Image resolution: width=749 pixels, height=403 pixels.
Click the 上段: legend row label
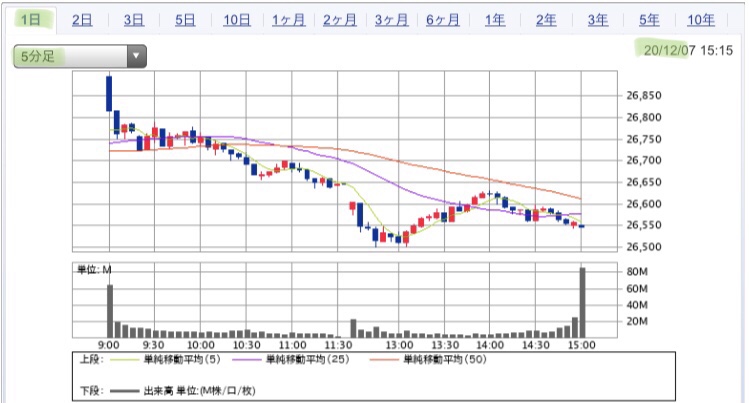91,360
